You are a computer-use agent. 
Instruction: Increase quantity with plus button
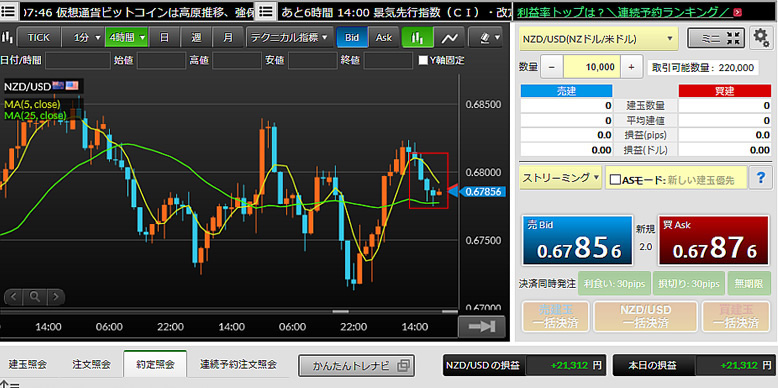[x=631, y=67]
